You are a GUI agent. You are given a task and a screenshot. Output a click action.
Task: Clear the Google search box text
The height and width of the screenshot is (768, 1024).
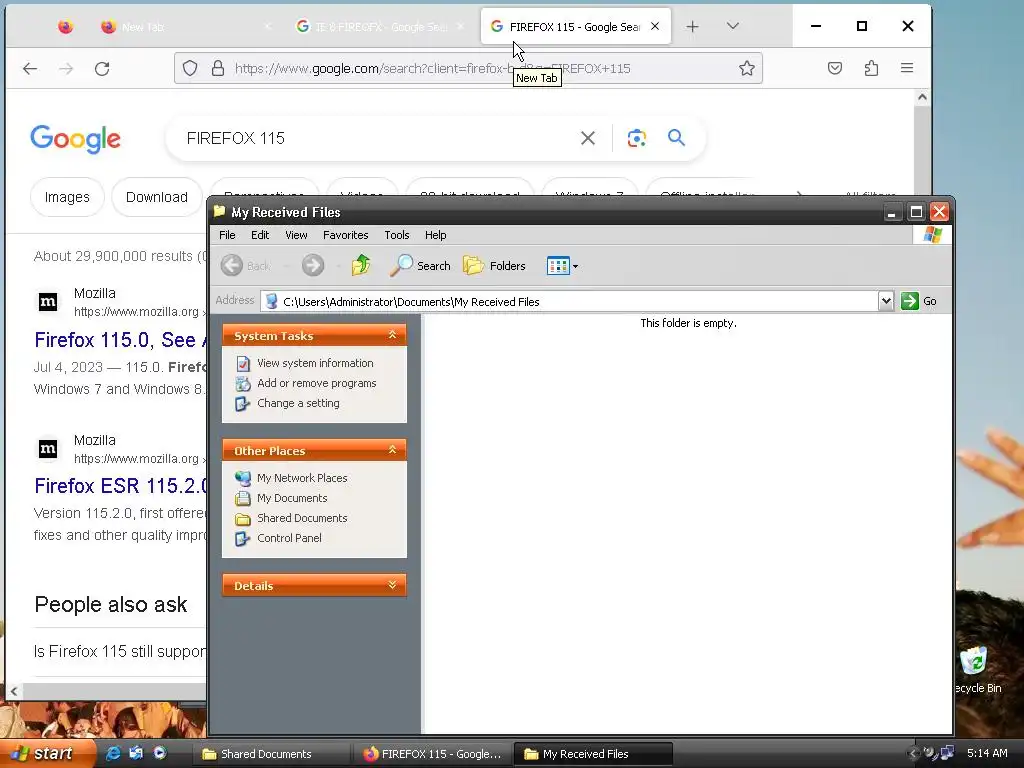click(x=588, y=138)
